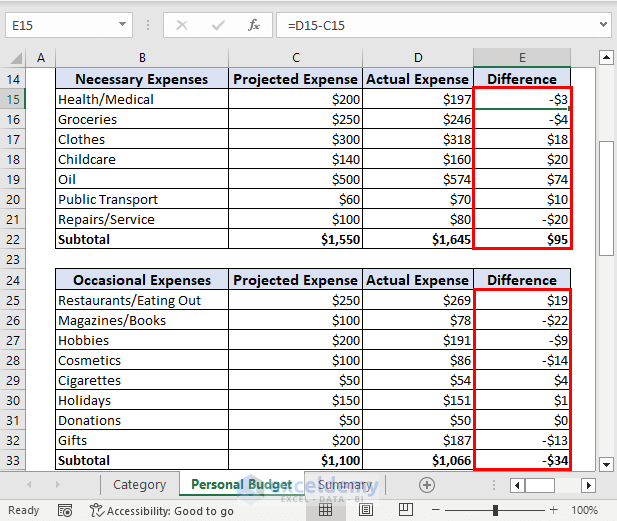Click the Enter formula checkmark icon
The width and height of the screenshot is (617, 521).
pyautogui.click(x=218, y=25)
